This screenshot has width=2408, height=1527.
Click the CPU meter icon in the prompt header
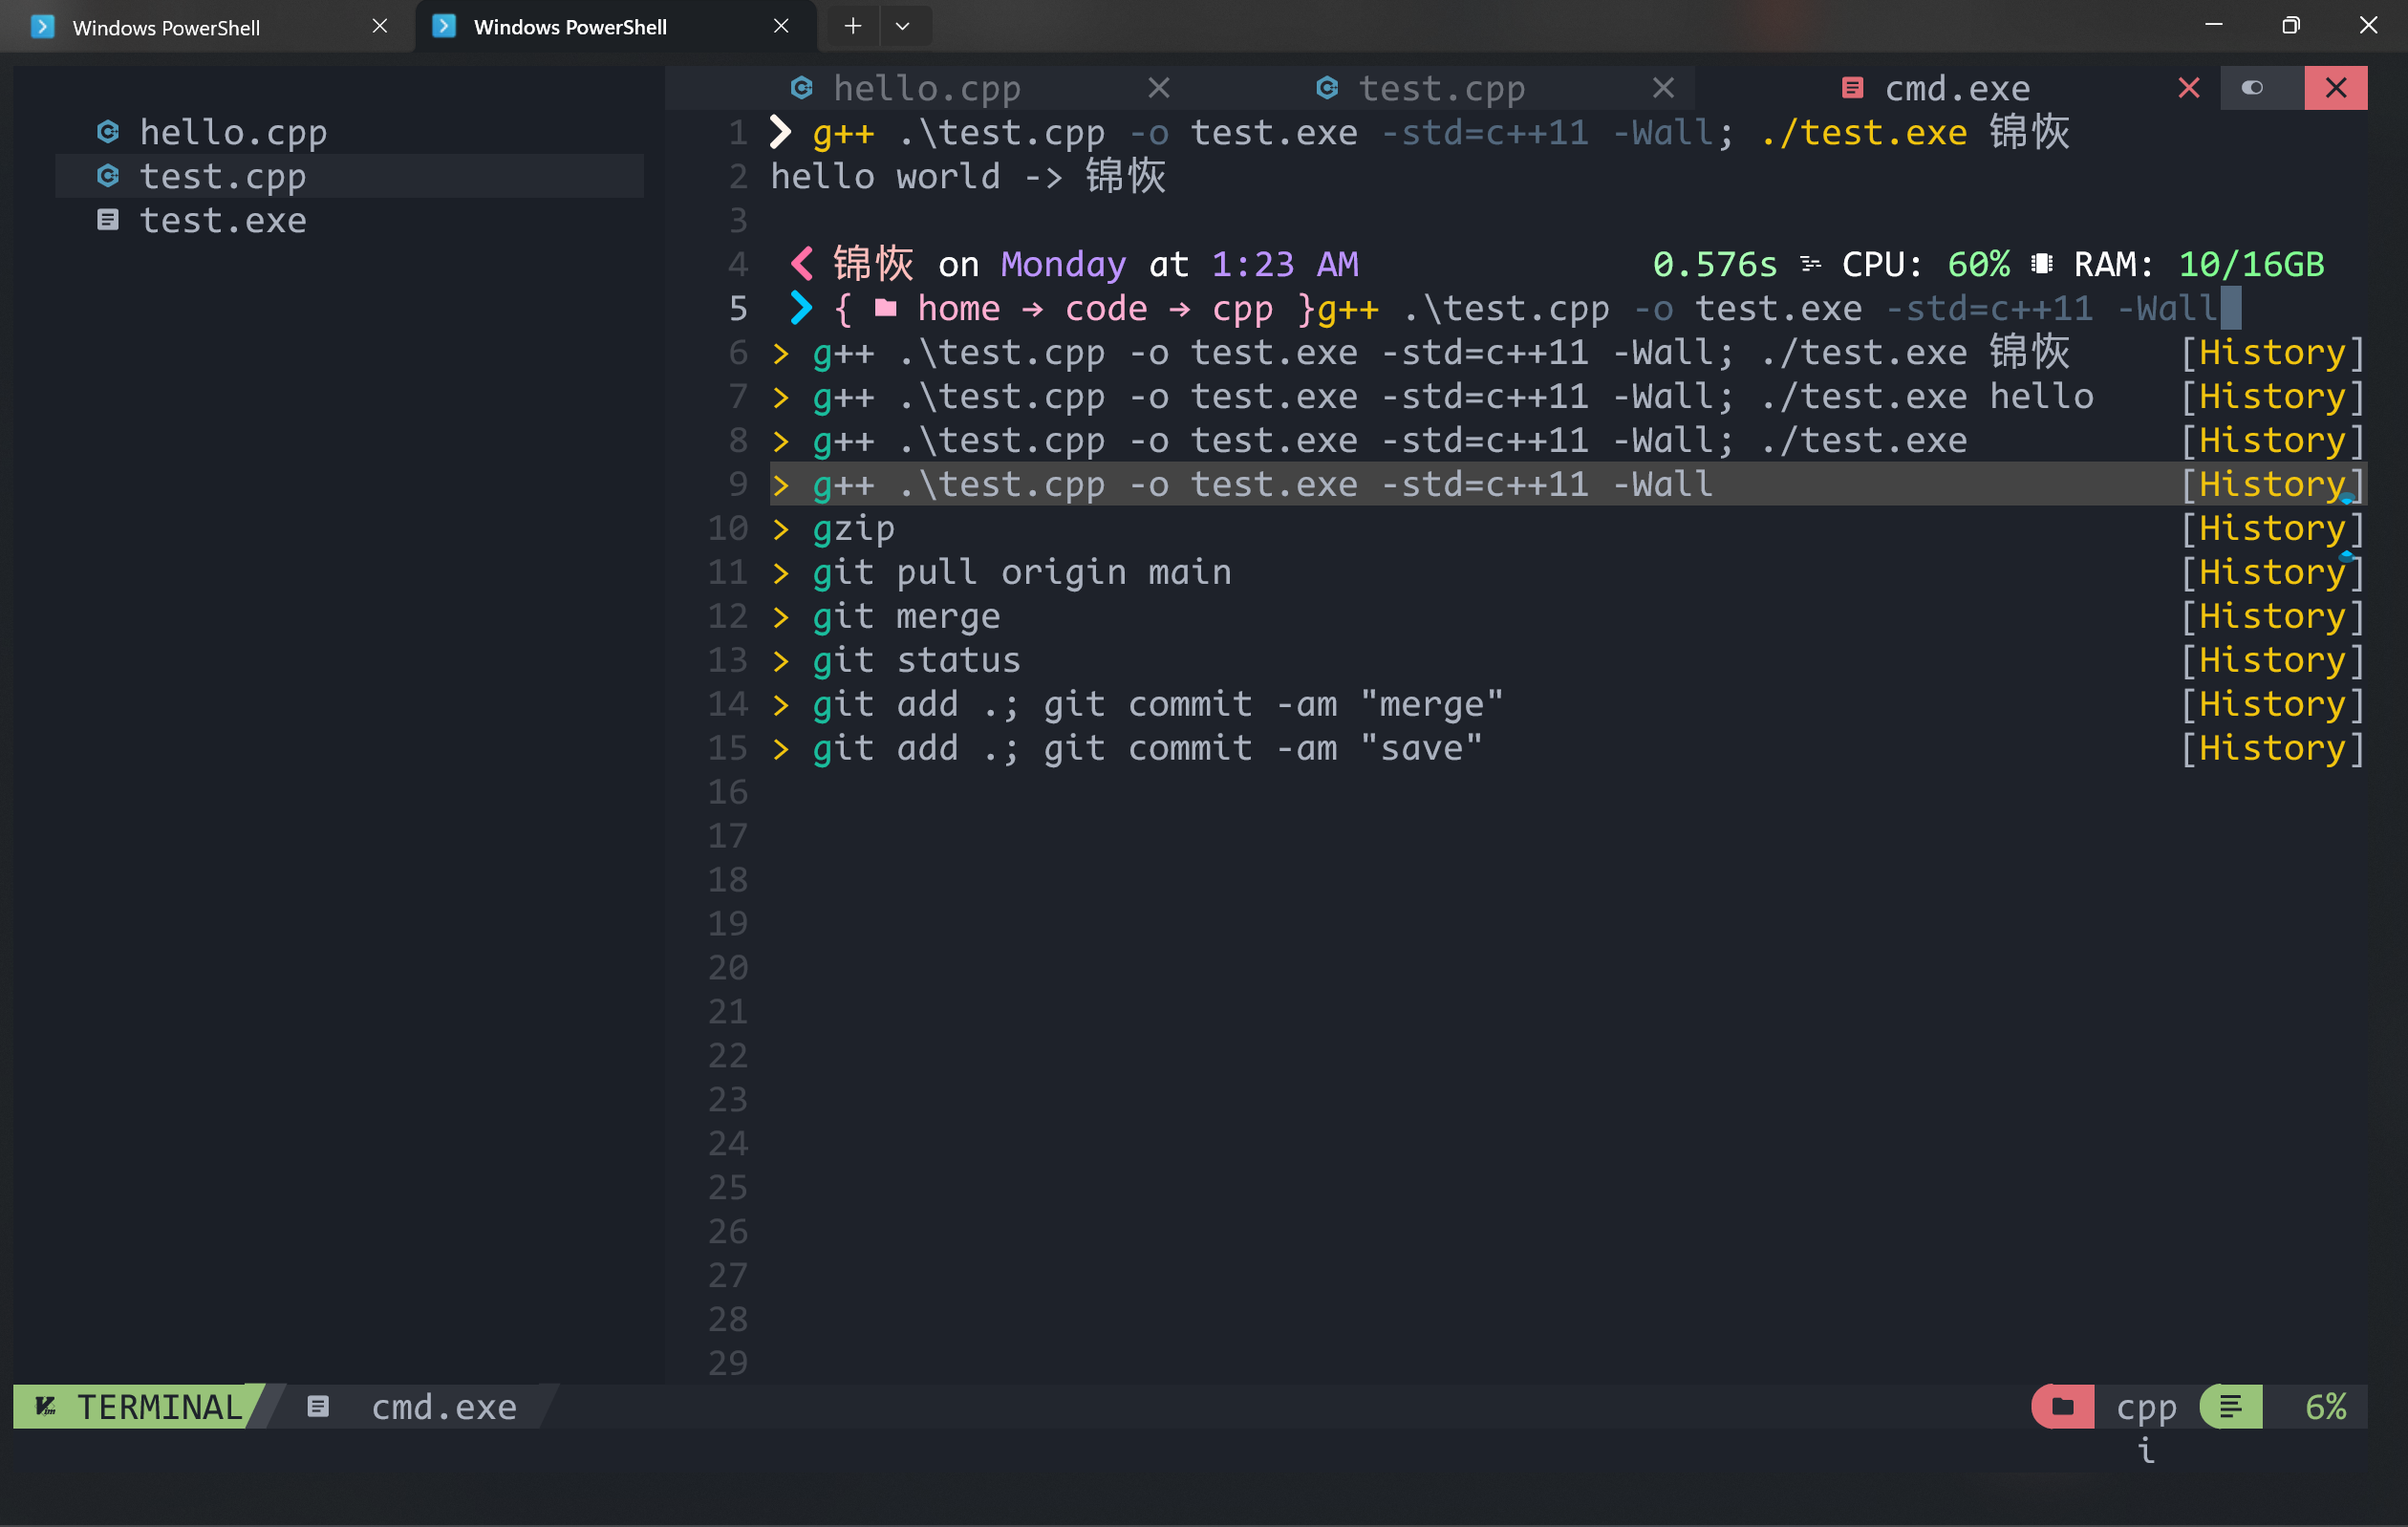[x=1809, y=263]
